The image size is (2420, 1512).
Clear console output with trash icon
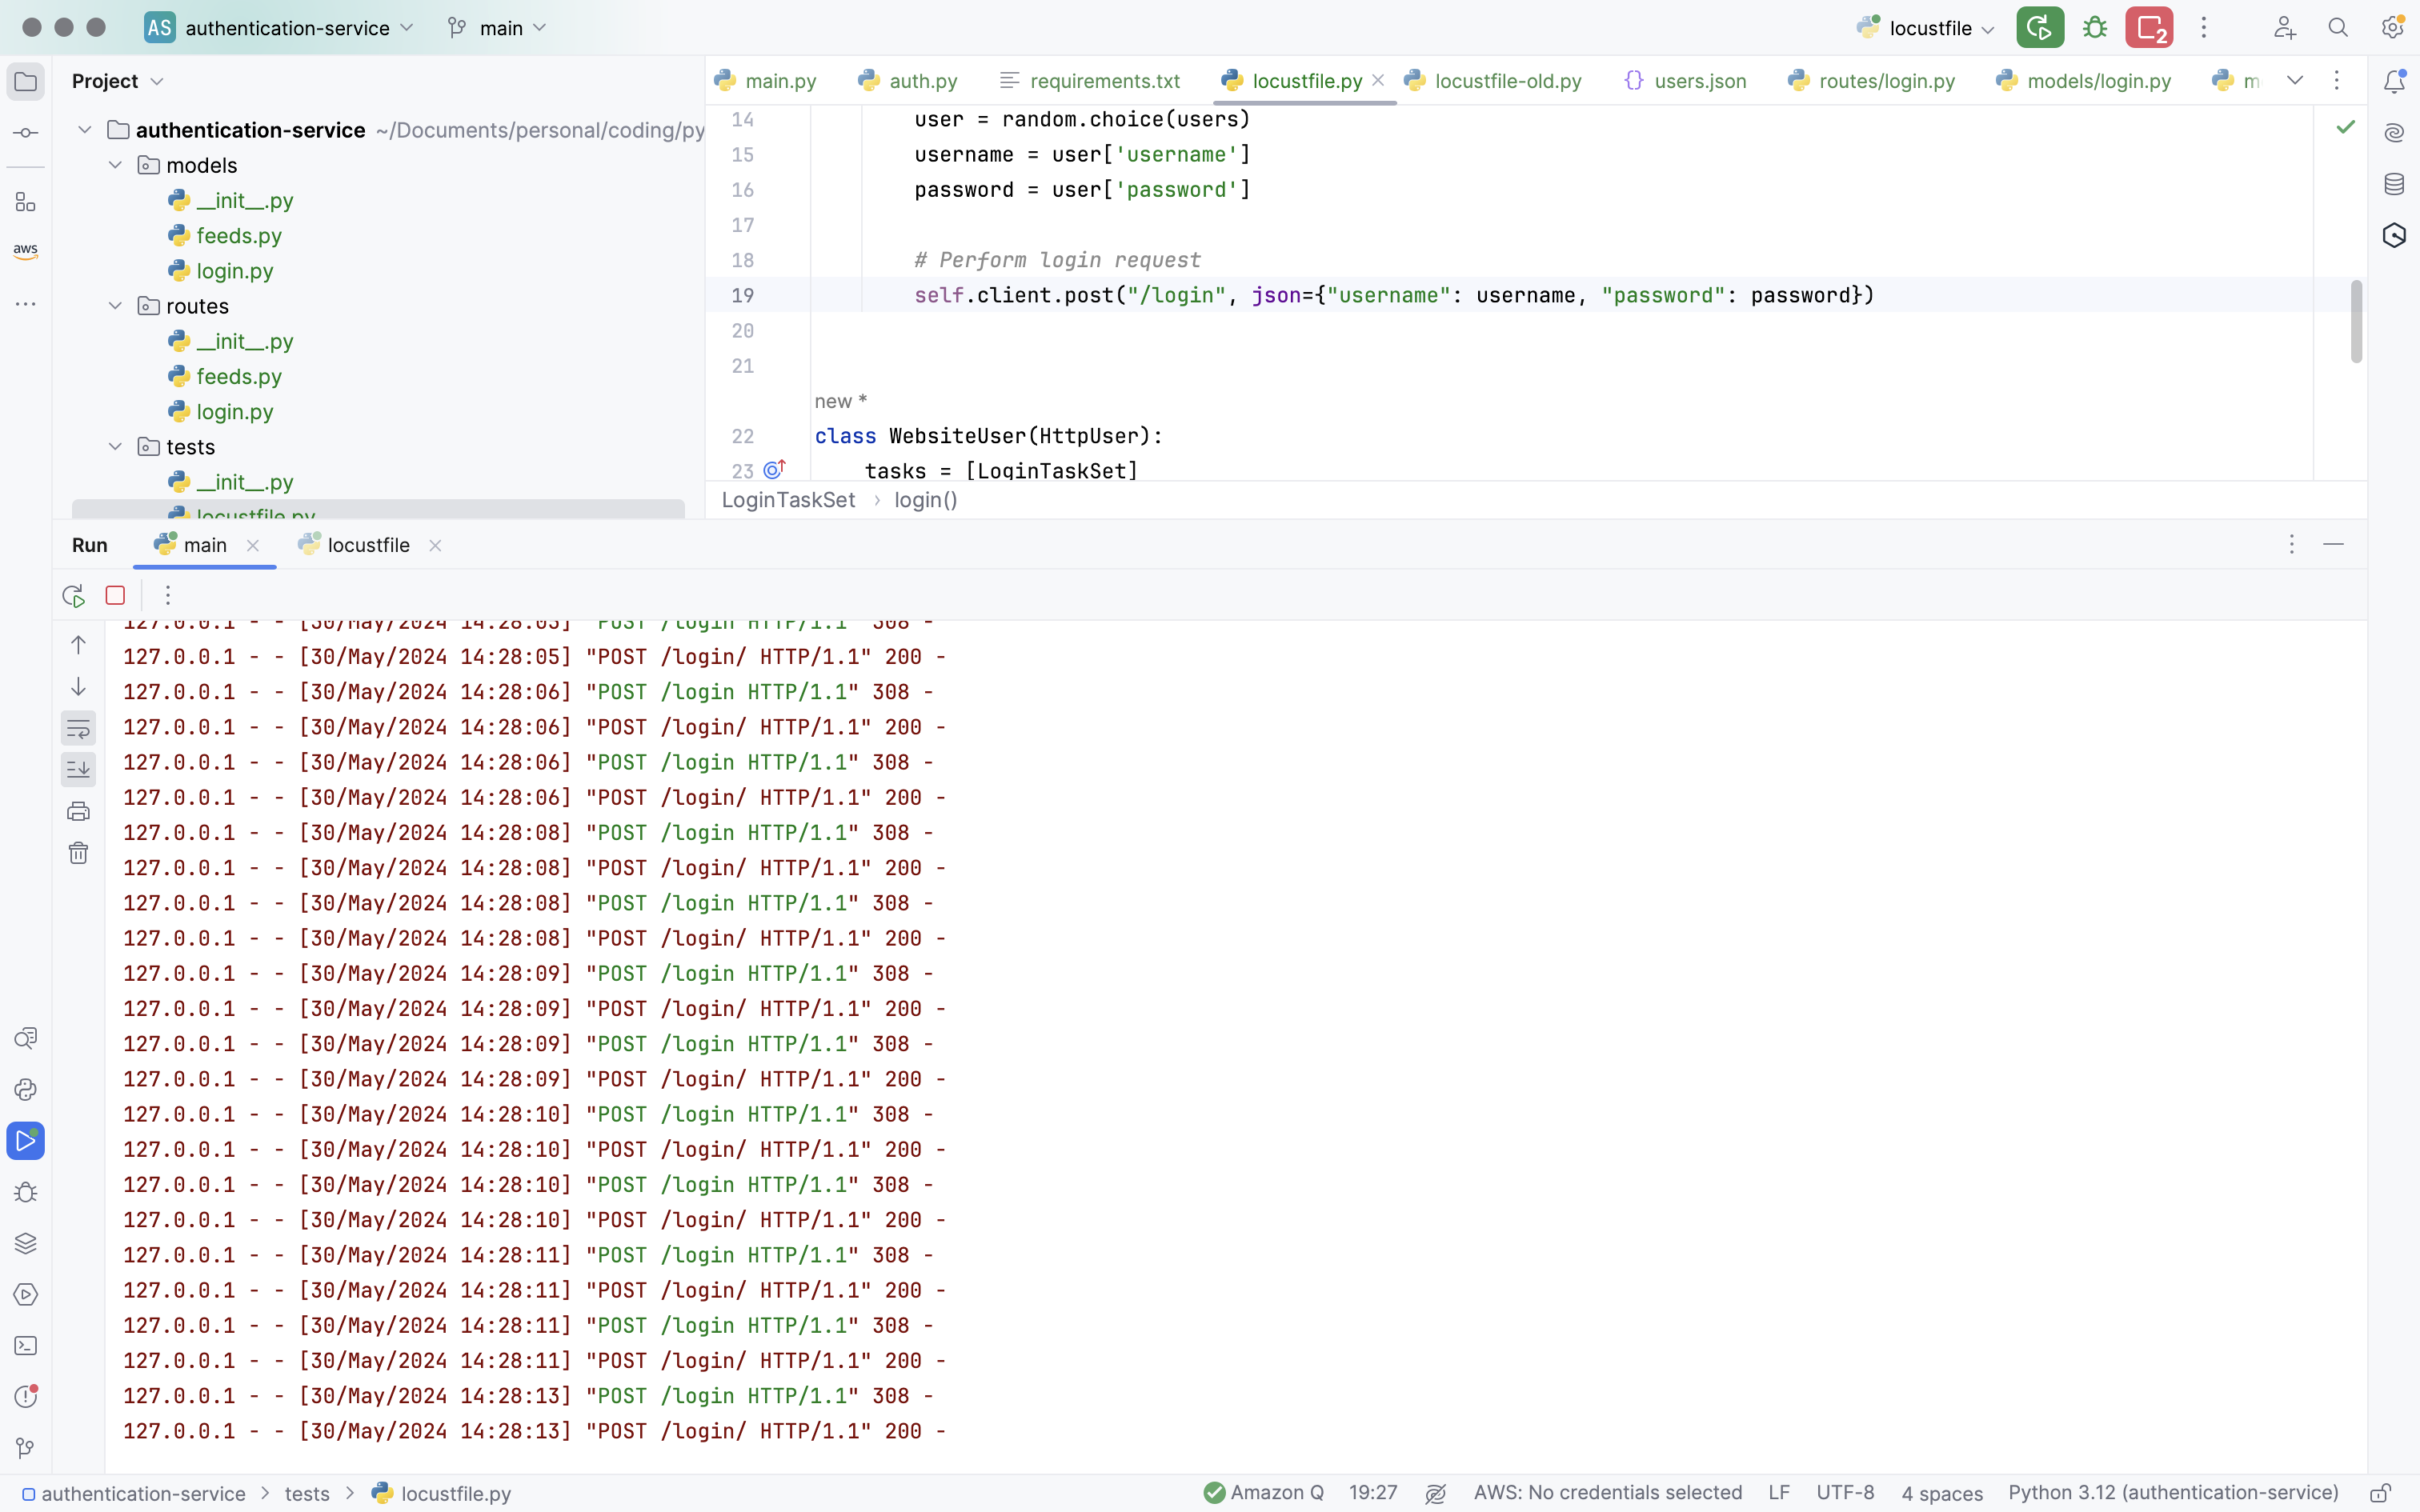coord(78,853)
